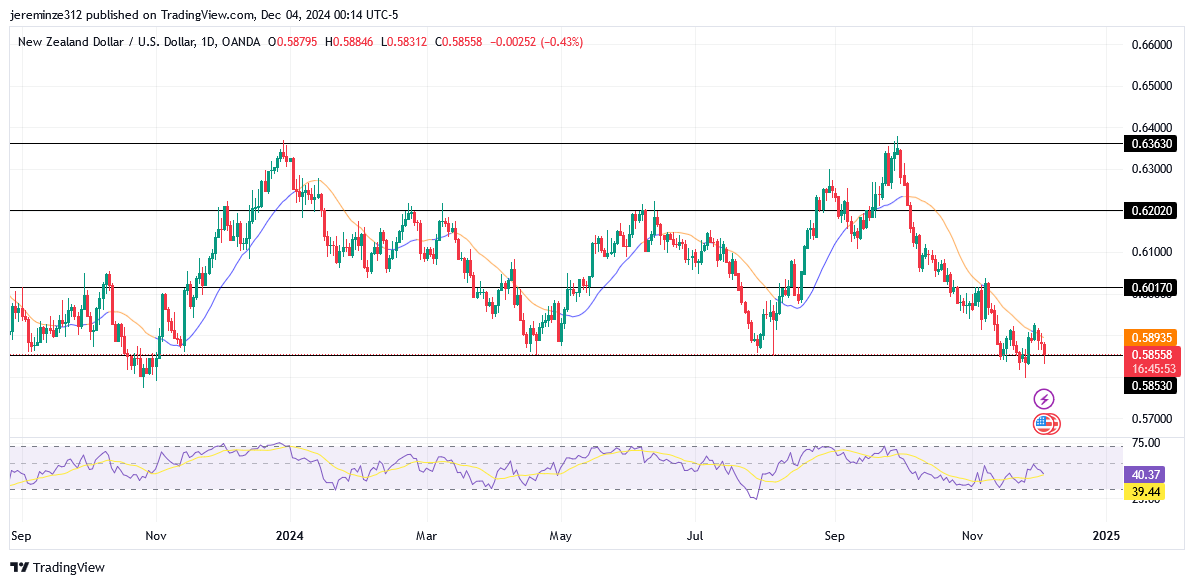Click the orange 0.58935 moving average label
This screenshot has width=1195, height=585.
tap(1151, 337)
